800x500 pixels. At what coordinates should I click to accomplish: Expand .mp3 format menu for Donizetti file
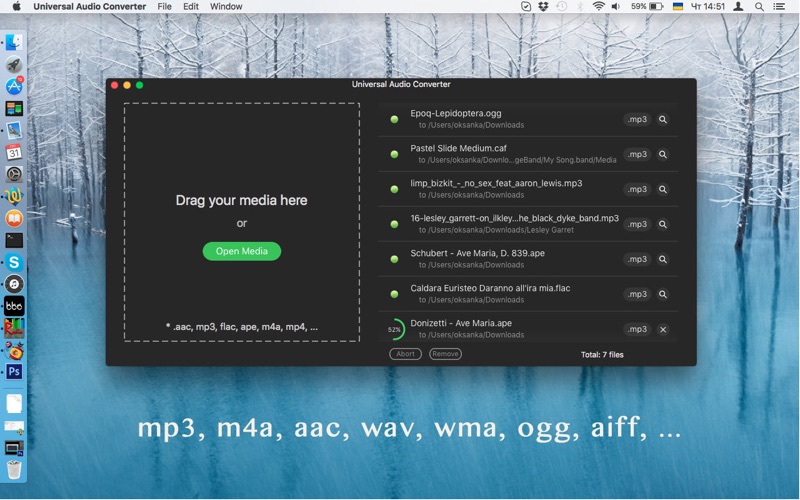(x=636, y=329)
